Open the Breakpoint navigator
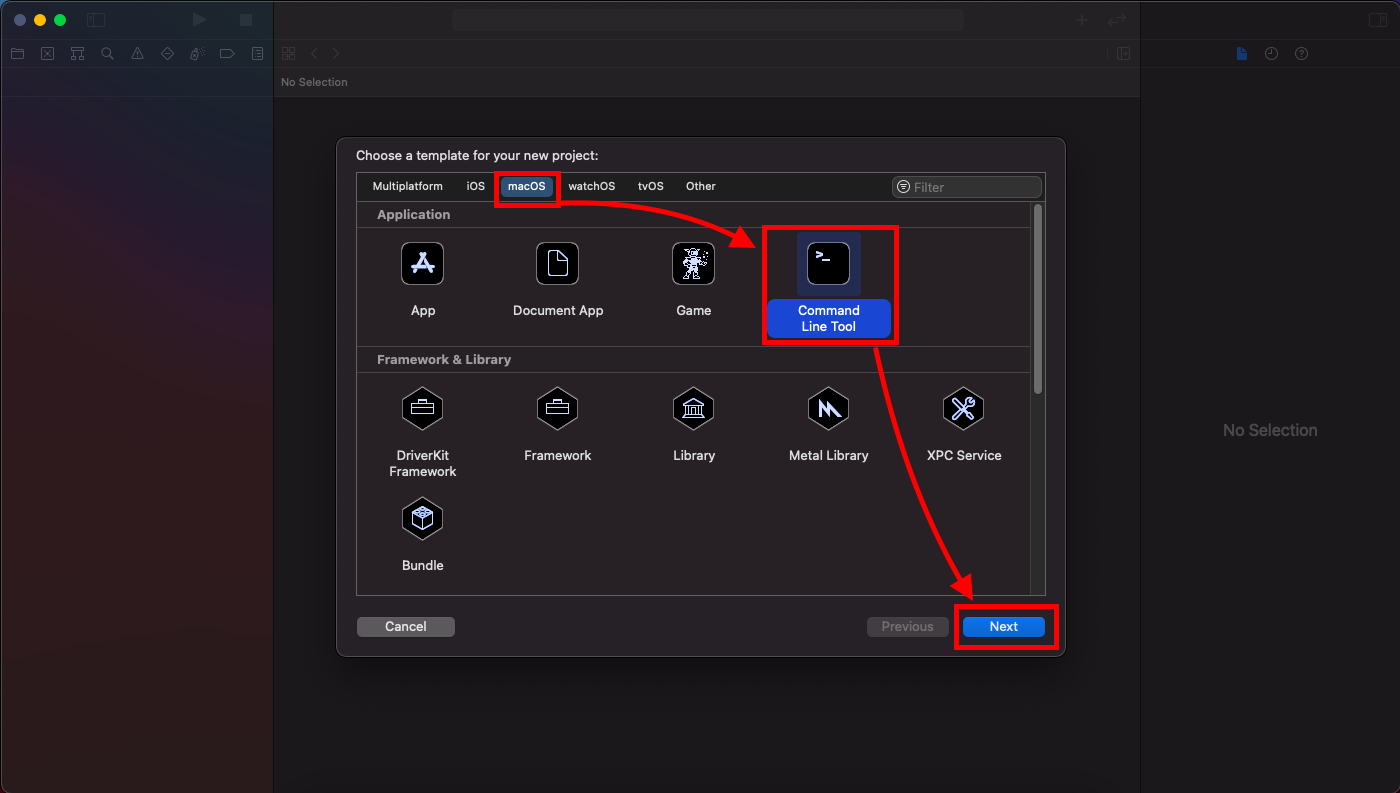 click(227, 54)
